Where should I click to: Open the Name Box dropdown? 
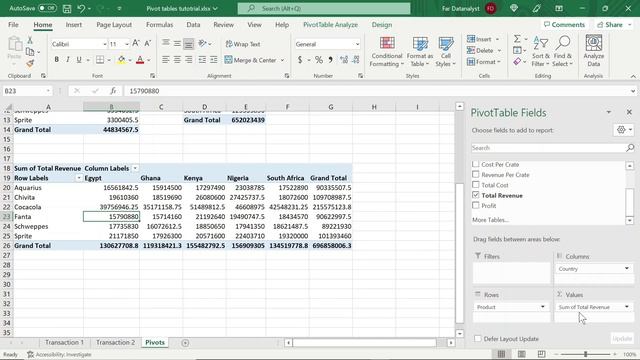pos(48,91)
